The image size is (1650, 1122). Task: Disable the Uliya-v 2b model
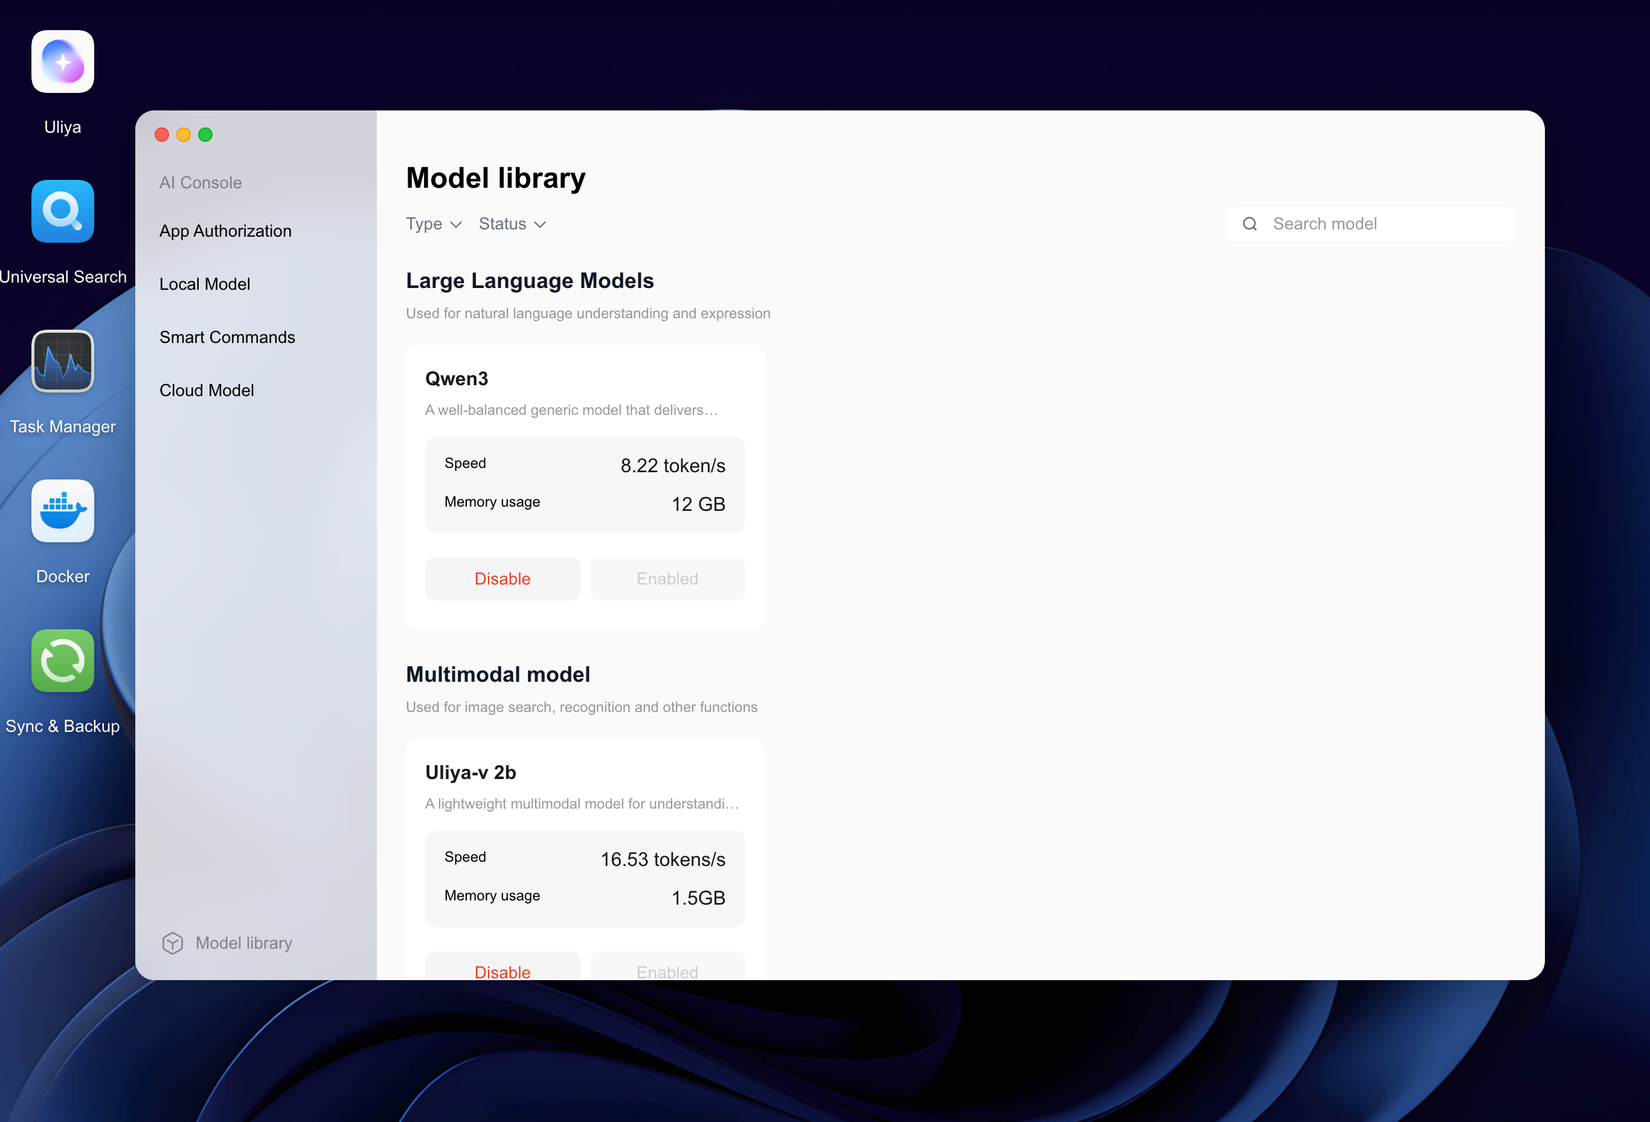(x=502, y=968)
